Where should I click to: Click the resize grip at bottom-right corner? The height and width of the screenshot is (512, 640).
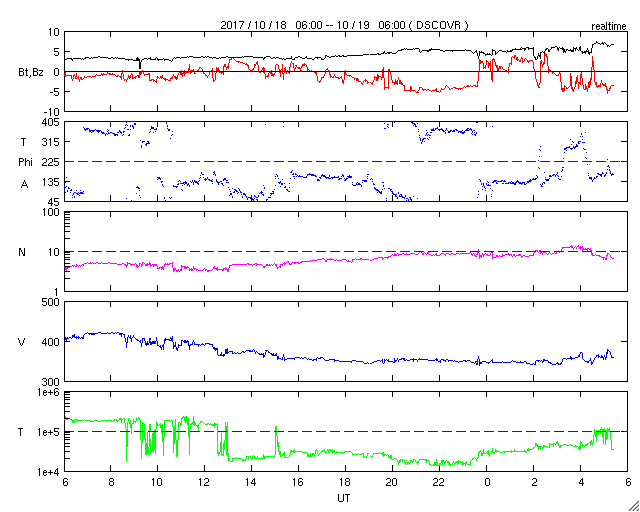pyautogui.click(x=633, y=505)
